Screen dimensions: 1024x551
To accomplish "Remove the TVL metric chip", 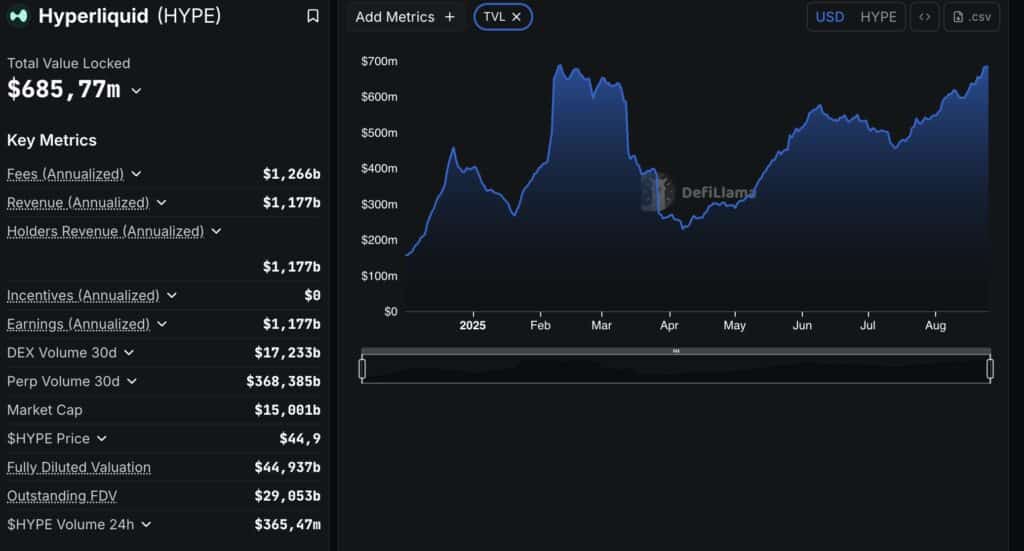I will click(517, 17).
